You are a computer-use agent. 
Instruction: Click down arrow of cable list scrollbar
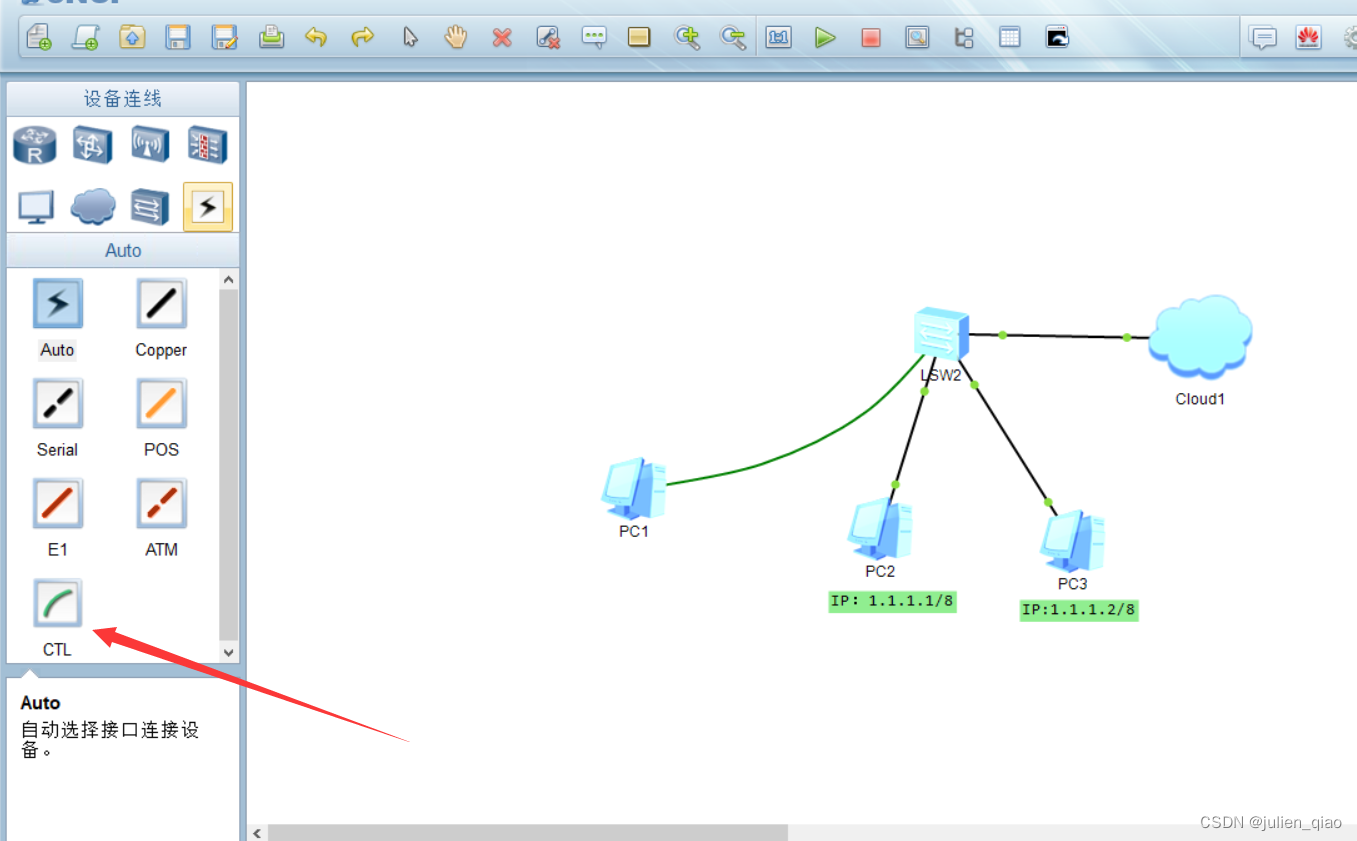click(229, 652)
